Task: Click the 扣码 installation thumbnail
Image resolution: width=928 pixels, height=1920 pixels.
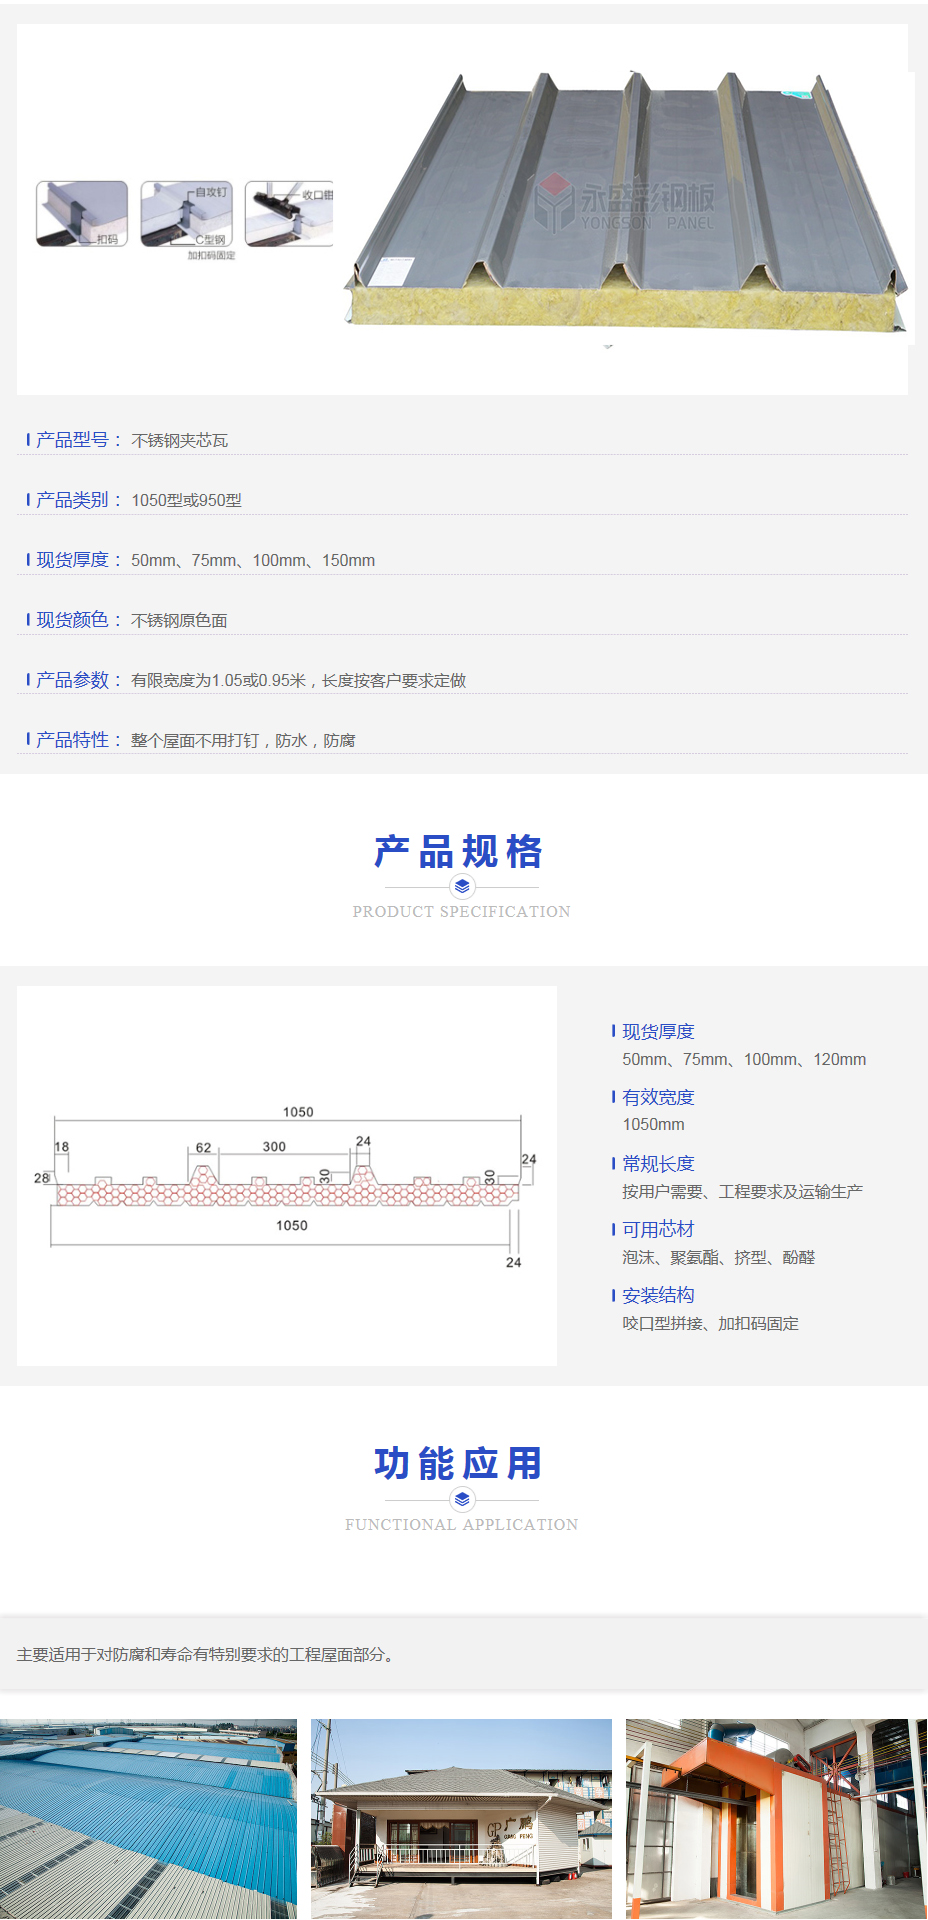Action: point(82,213)
